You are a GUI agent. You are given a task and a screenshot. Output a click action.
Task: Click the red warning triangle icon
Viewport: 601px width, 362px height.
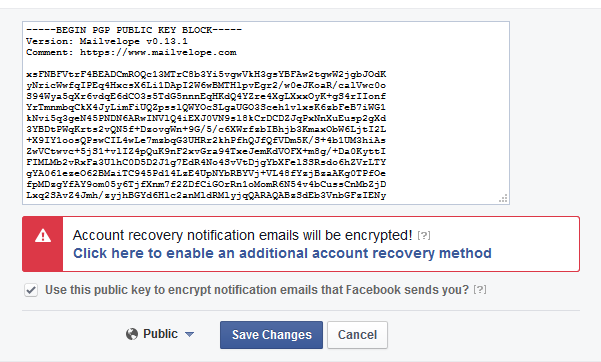click(x=43, y=236)
